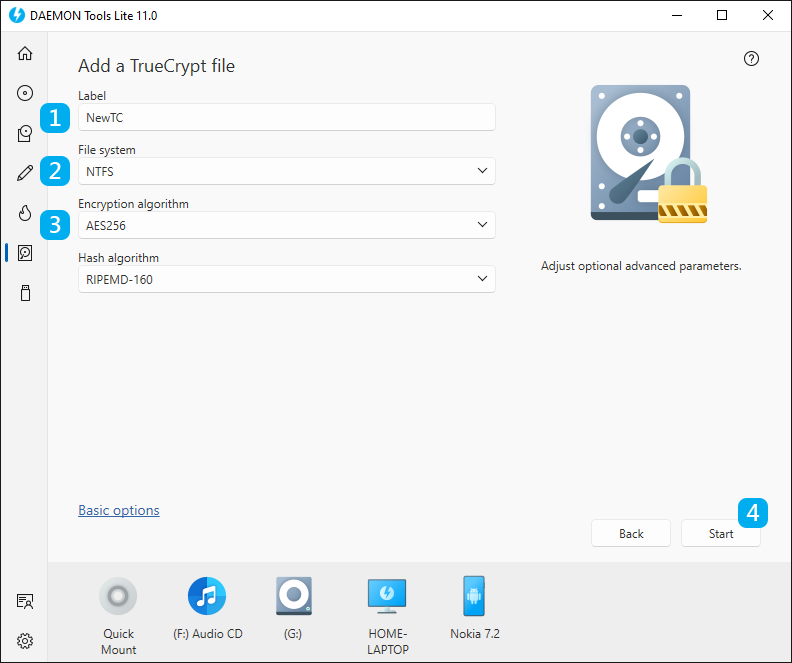Go to the Home sidebar icon
The image size is (792, 663).
click(25, 53)
